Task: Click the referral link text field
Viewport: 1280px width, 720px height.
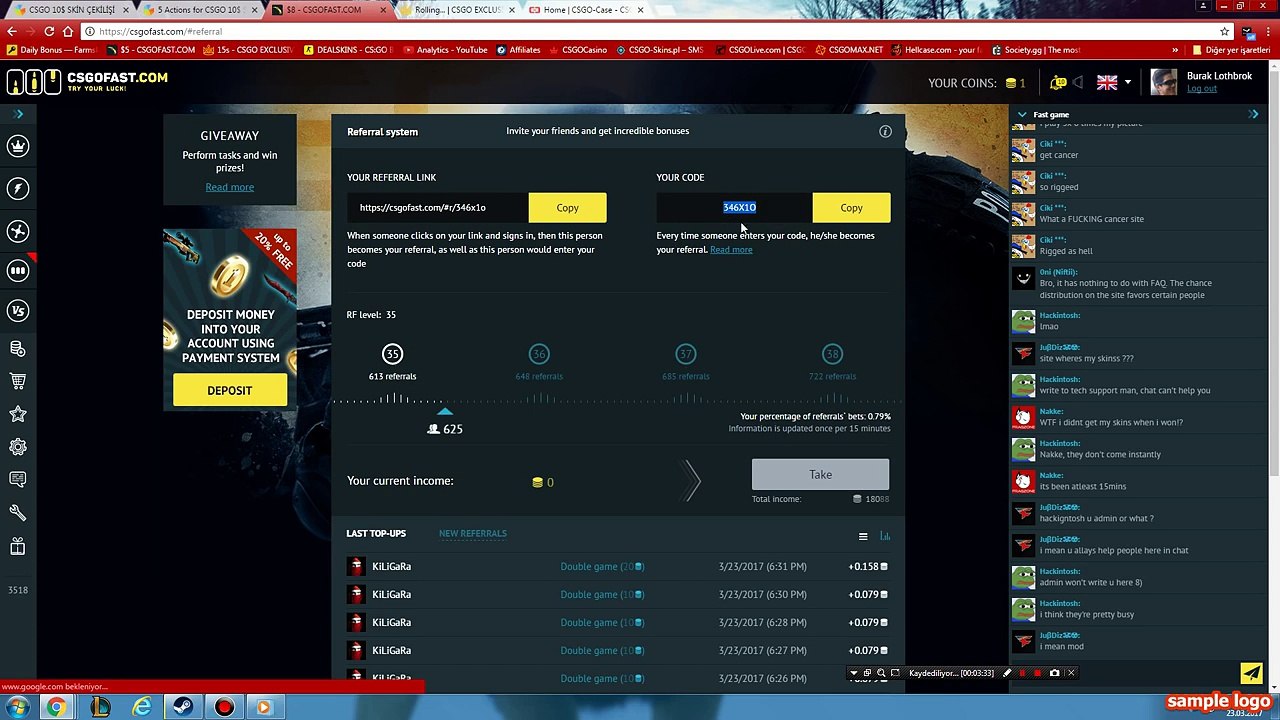Action: point(438,207)
